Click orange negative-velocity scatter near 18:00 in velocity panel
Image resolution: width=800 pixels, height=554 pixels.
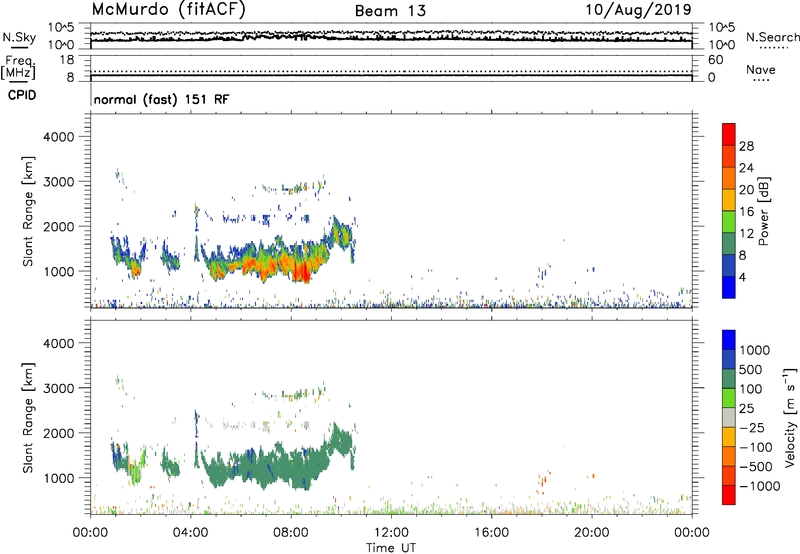coord(542,481)
